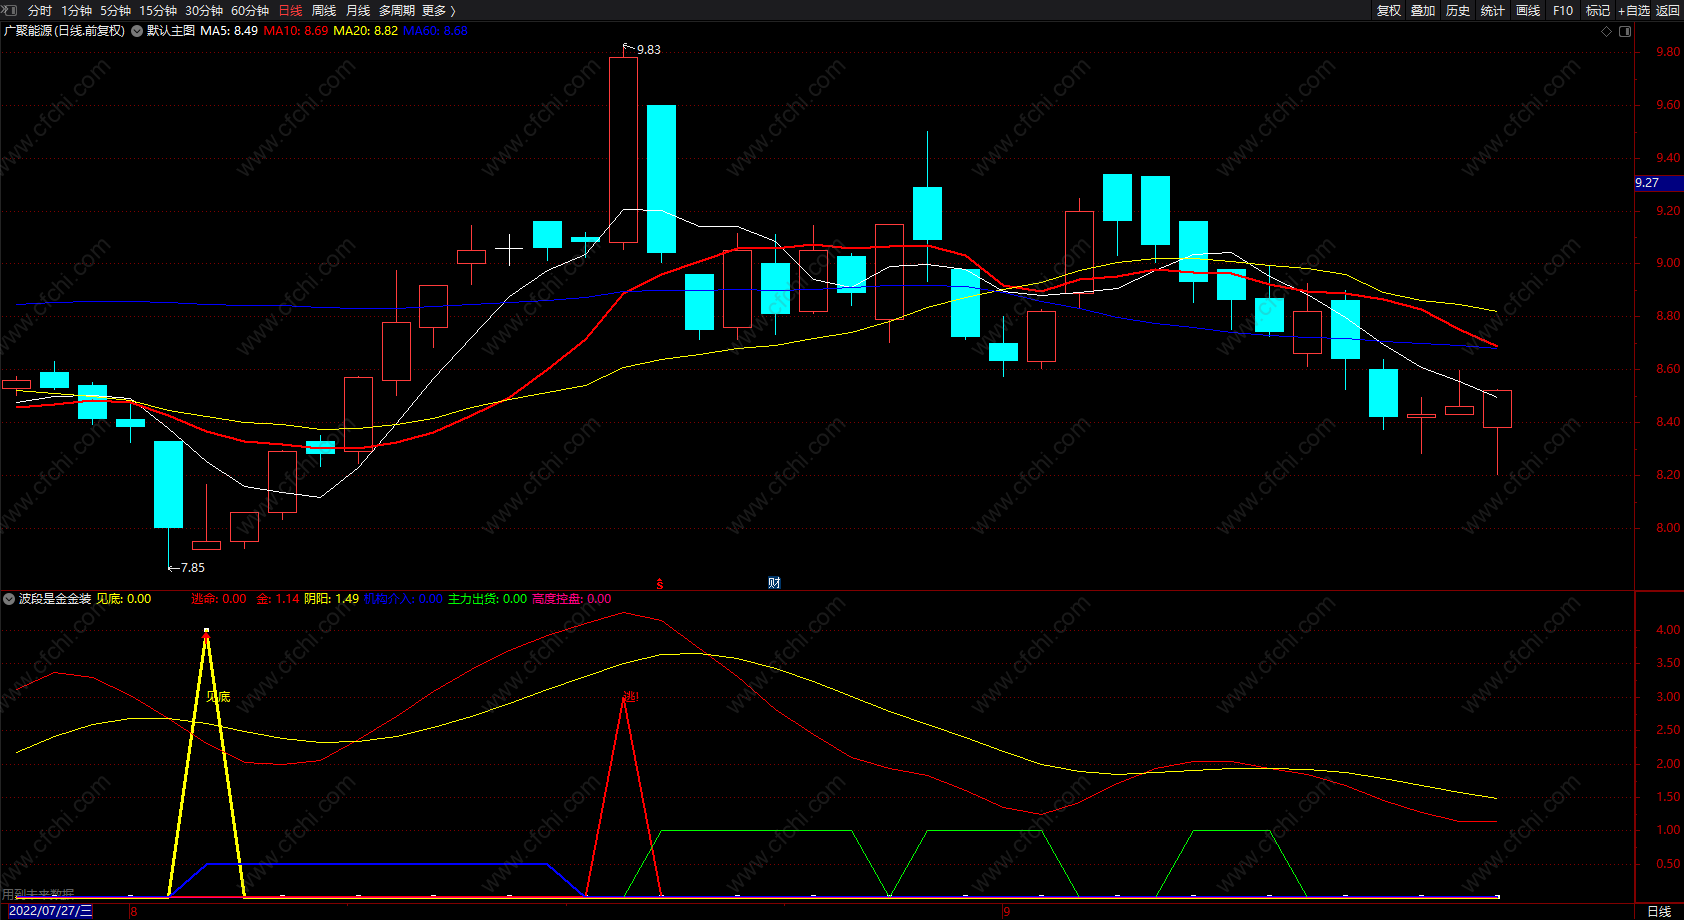Viewport: 1684px width, 920px height.
Task: Switch to the 1分钟 period tab
Action: [x=76, y=10]
